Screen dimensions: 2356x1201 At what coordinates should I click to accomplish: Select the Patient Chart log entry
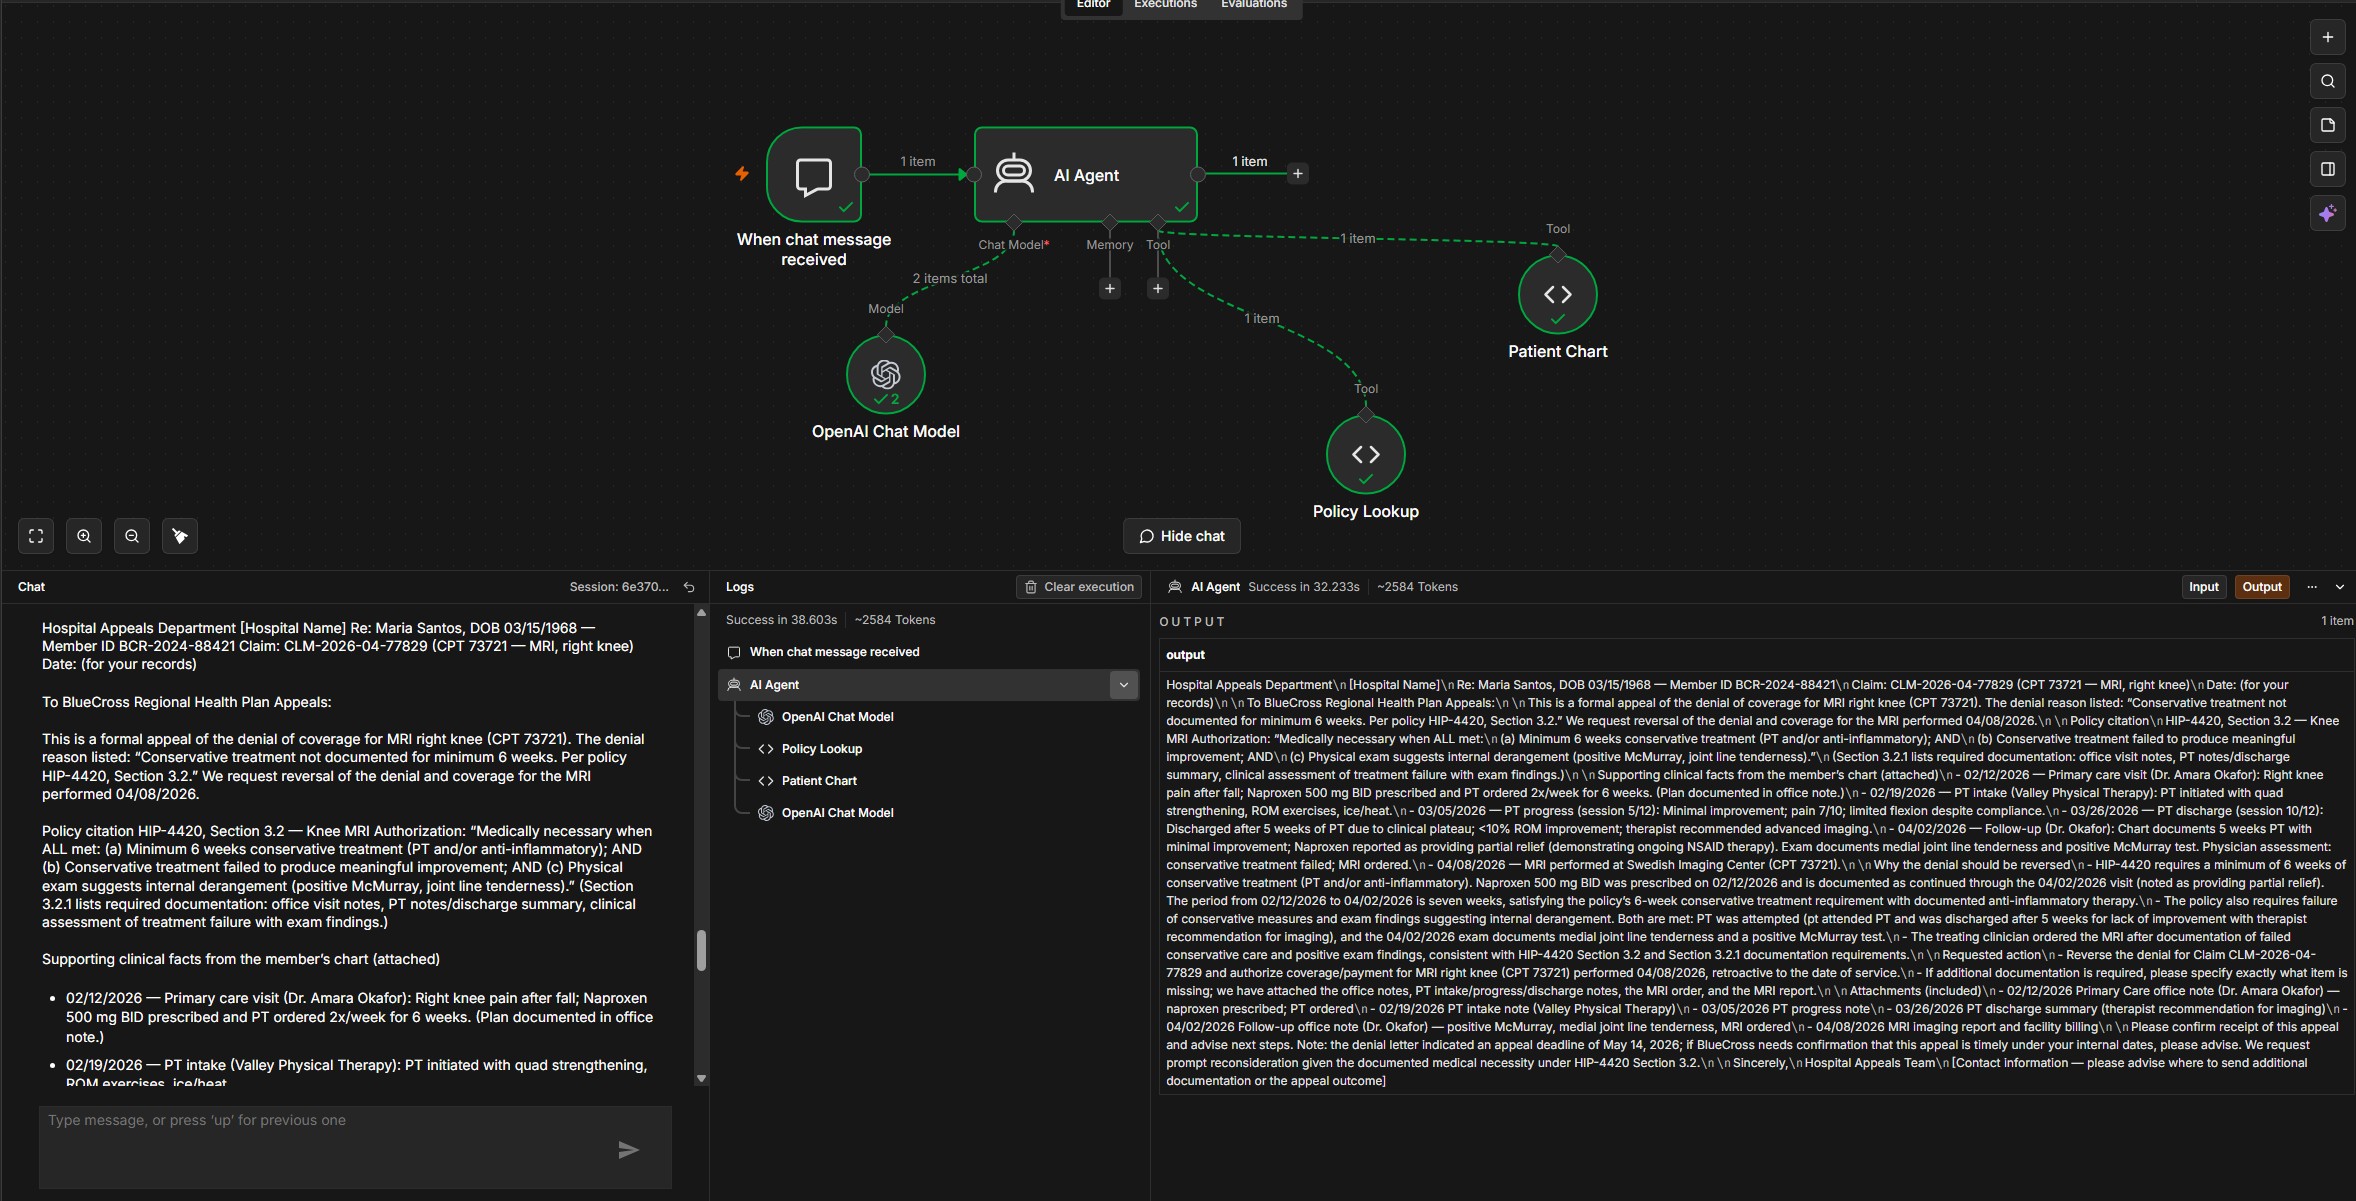819,781
